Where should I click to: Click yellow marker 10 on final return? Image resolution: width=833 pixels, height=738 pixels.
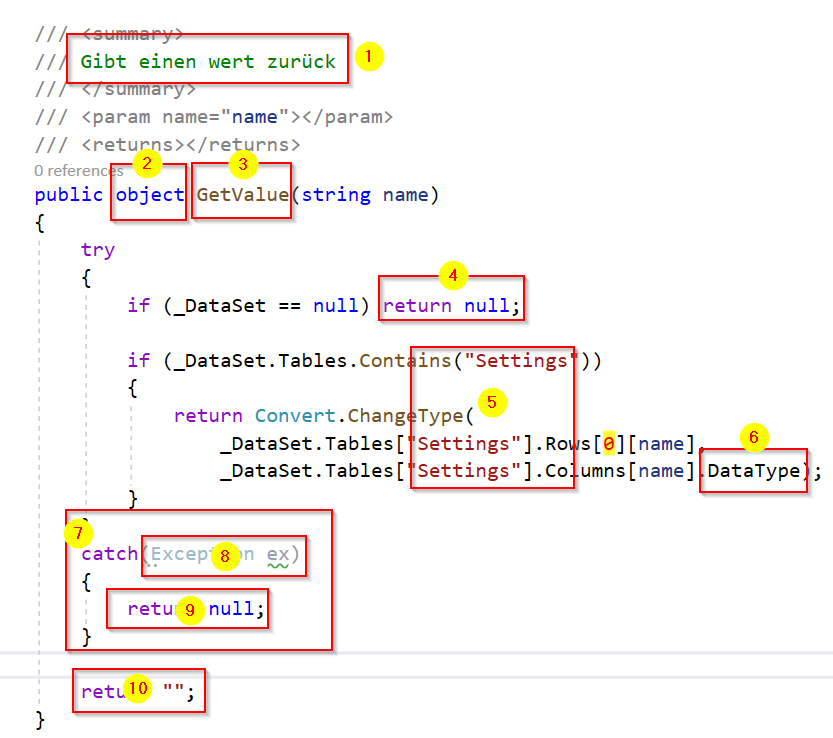(x=138, y=688)
